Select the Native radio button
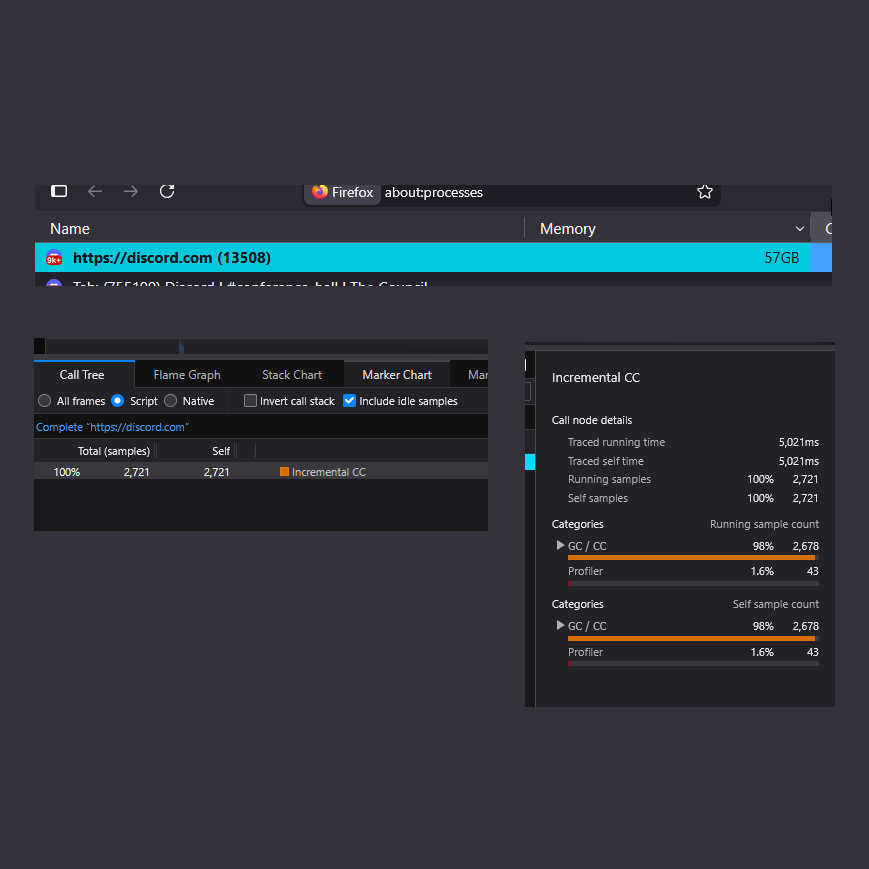This screenshot has height=869, width=869. coord(171,401)
